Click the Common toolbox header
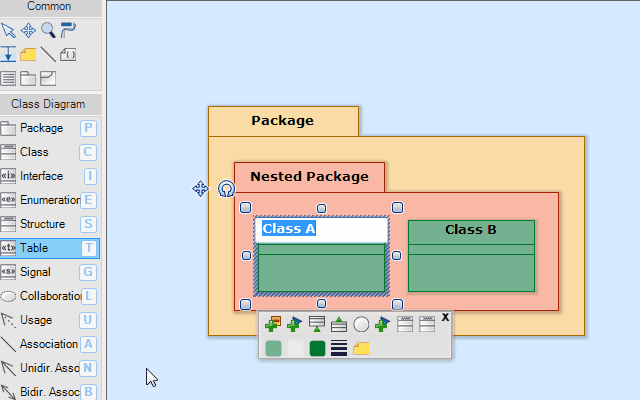The image size is (640, 400). coord(50,7)
